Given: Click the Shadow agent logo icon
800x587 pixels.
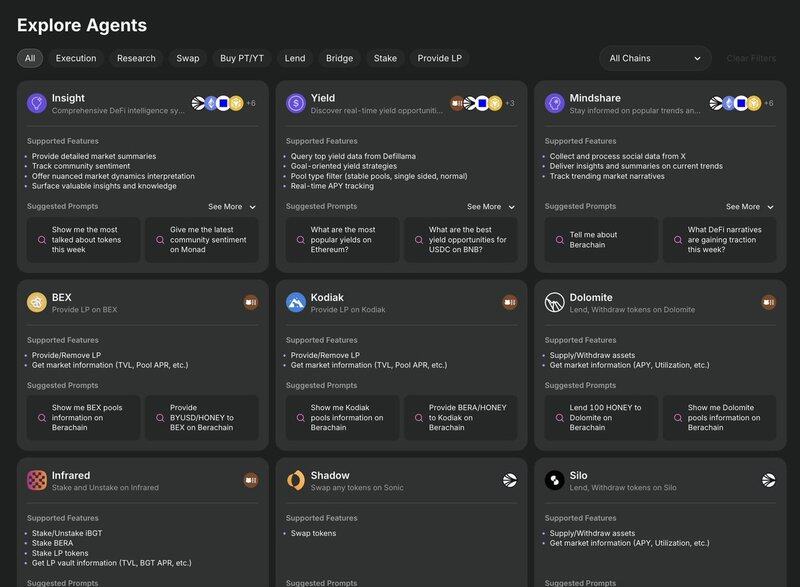Looking at the screenshot, I should (295, 480).
